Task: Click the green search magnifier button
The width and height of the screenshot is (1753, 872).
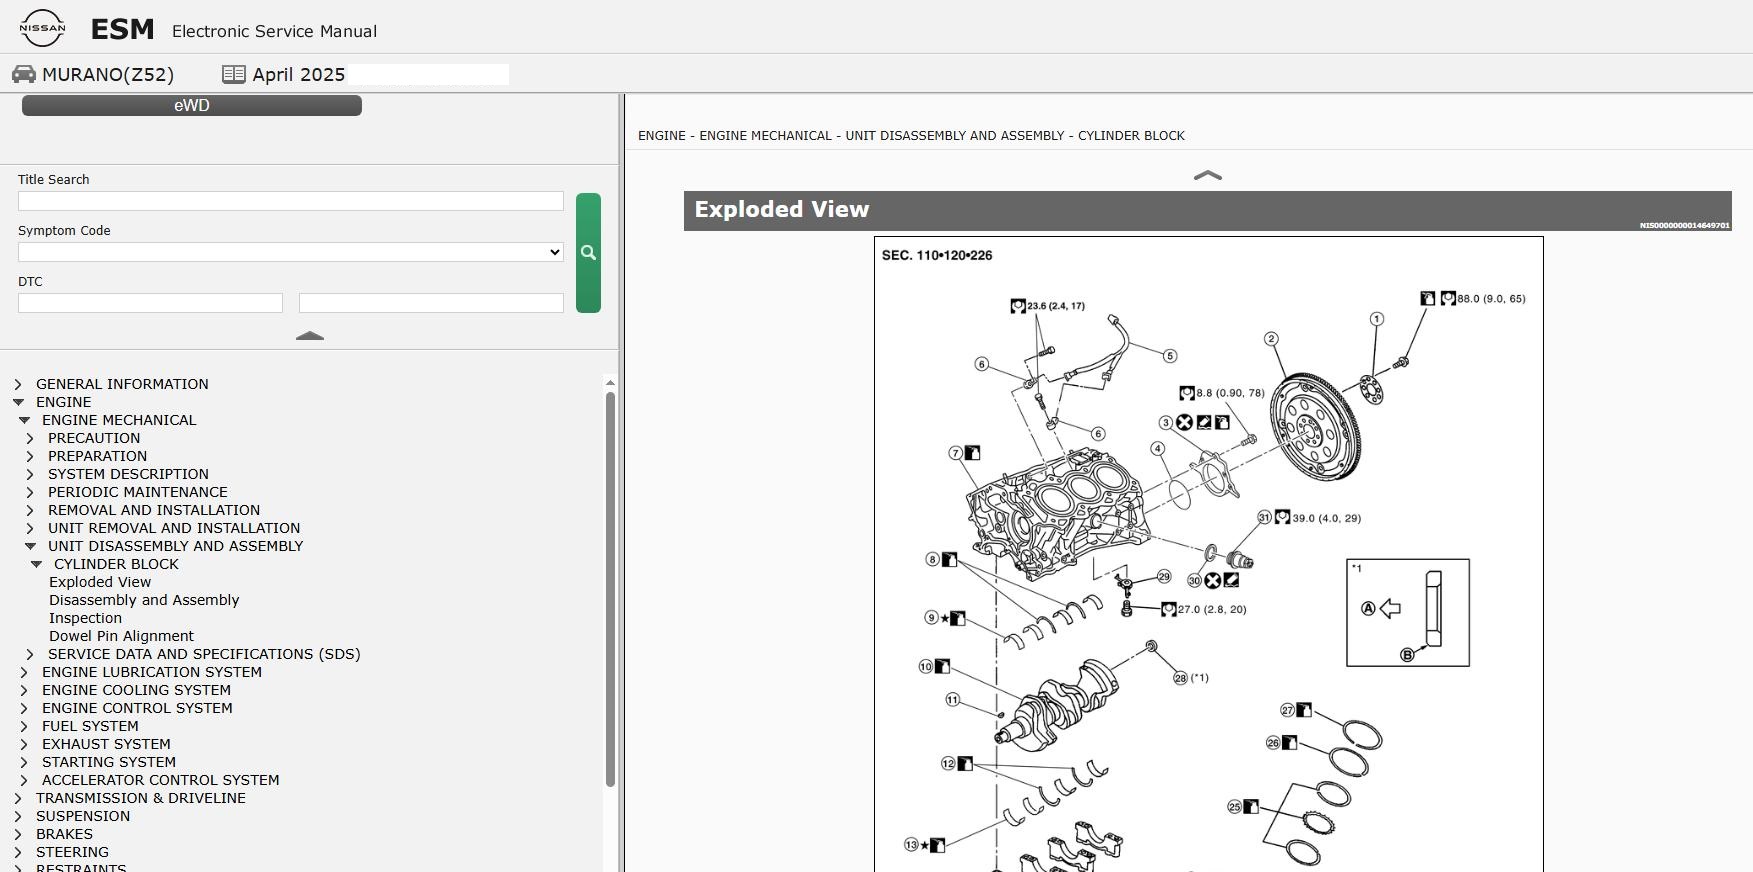Action: point(588,253)
